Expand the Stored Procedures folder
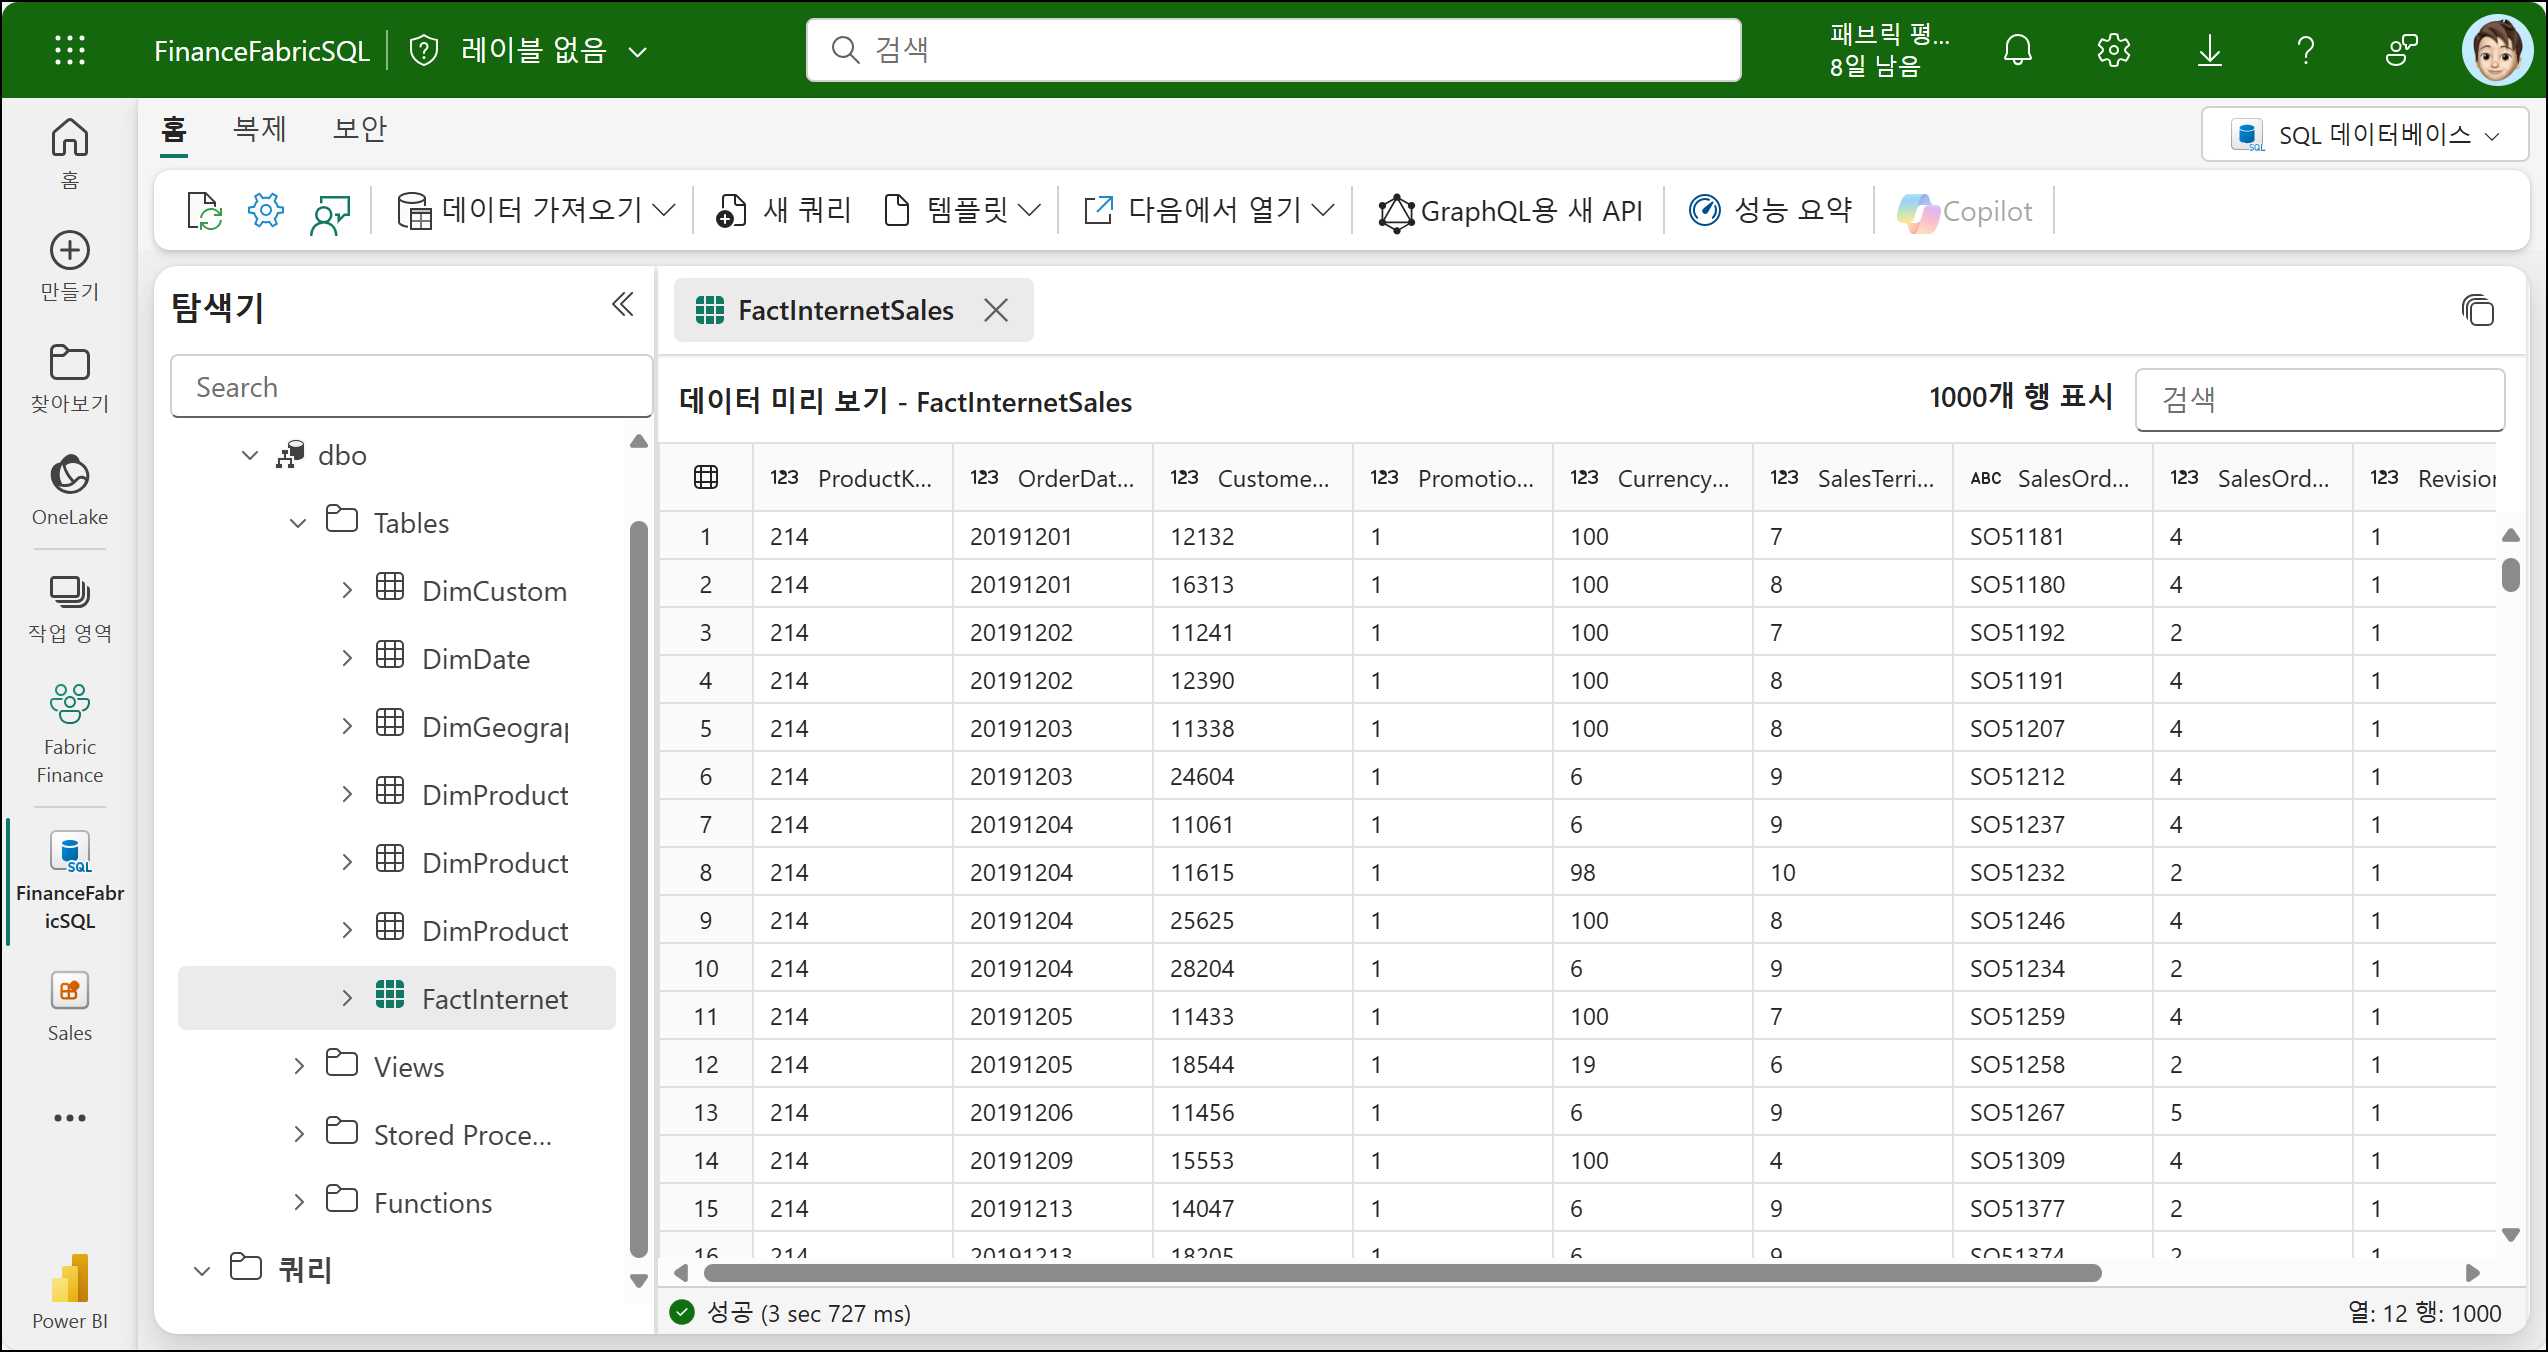 (x=298, y=1135)
